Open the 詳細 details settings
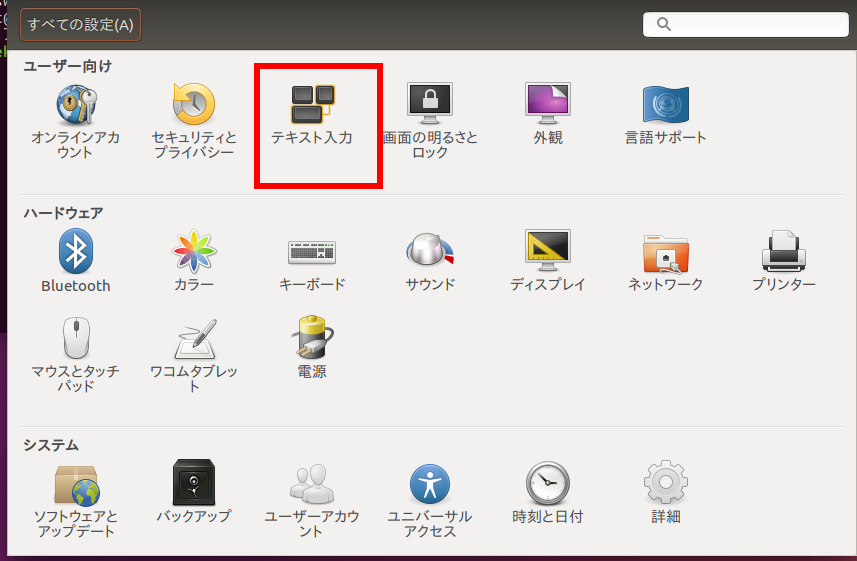 pyautogui.click(x=666, y=493)
